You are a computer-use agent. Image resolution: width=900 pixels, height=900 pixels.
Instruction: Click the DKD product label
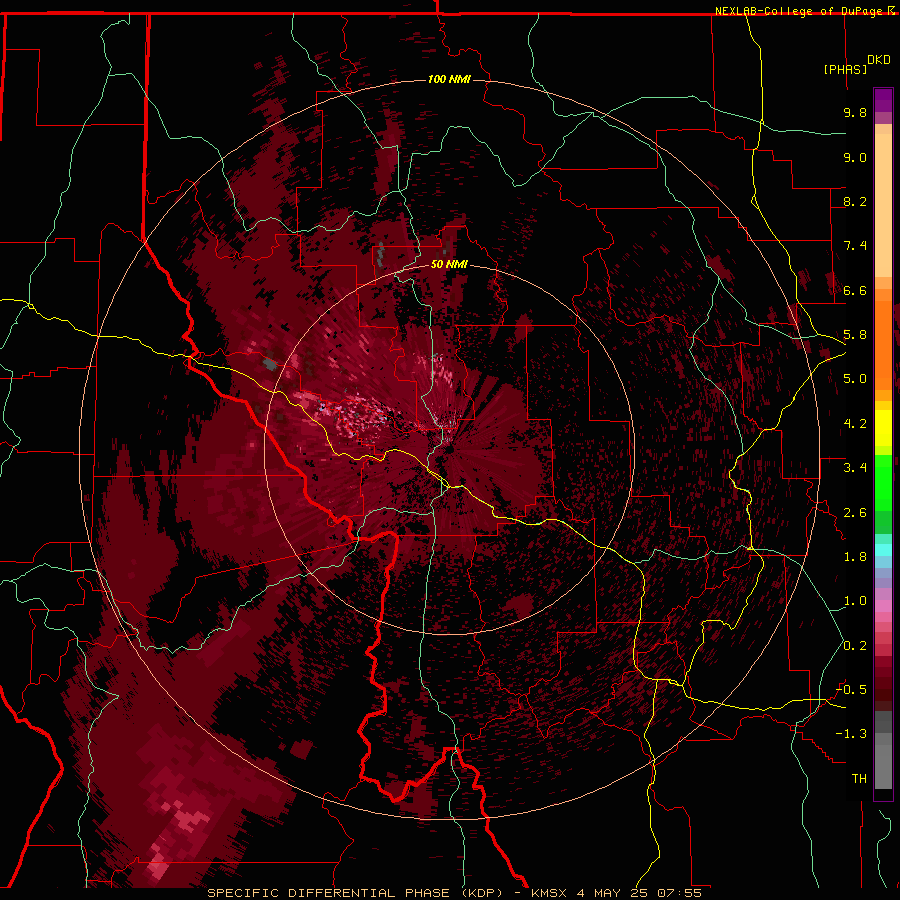pos(878,60)
